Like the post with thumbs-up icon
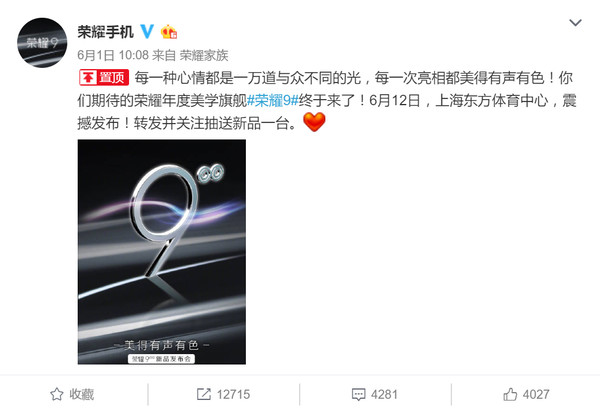This screenshot has height=411, width=600. [x=510, y=394]
